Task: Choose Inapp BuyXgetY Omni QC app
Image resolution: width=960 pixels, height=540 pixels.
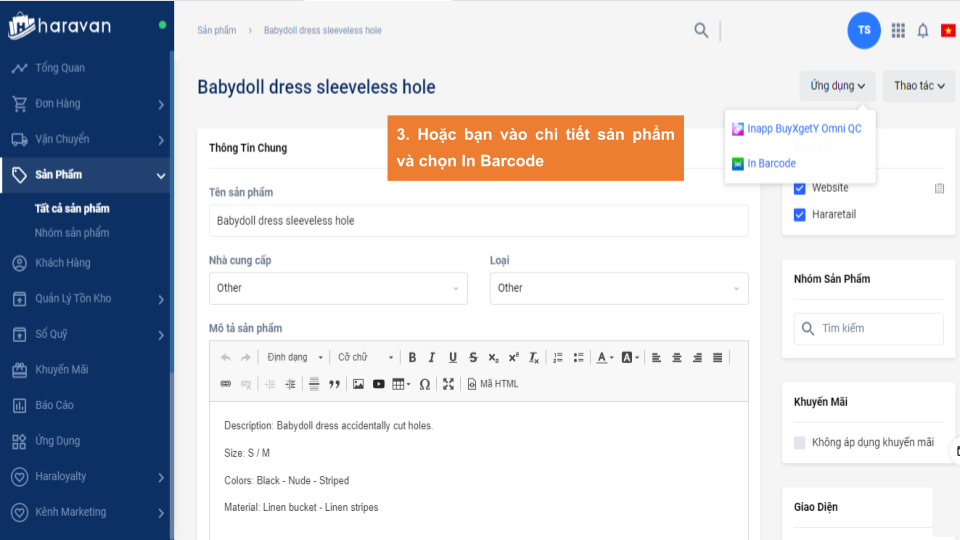Action: (803, 129)
